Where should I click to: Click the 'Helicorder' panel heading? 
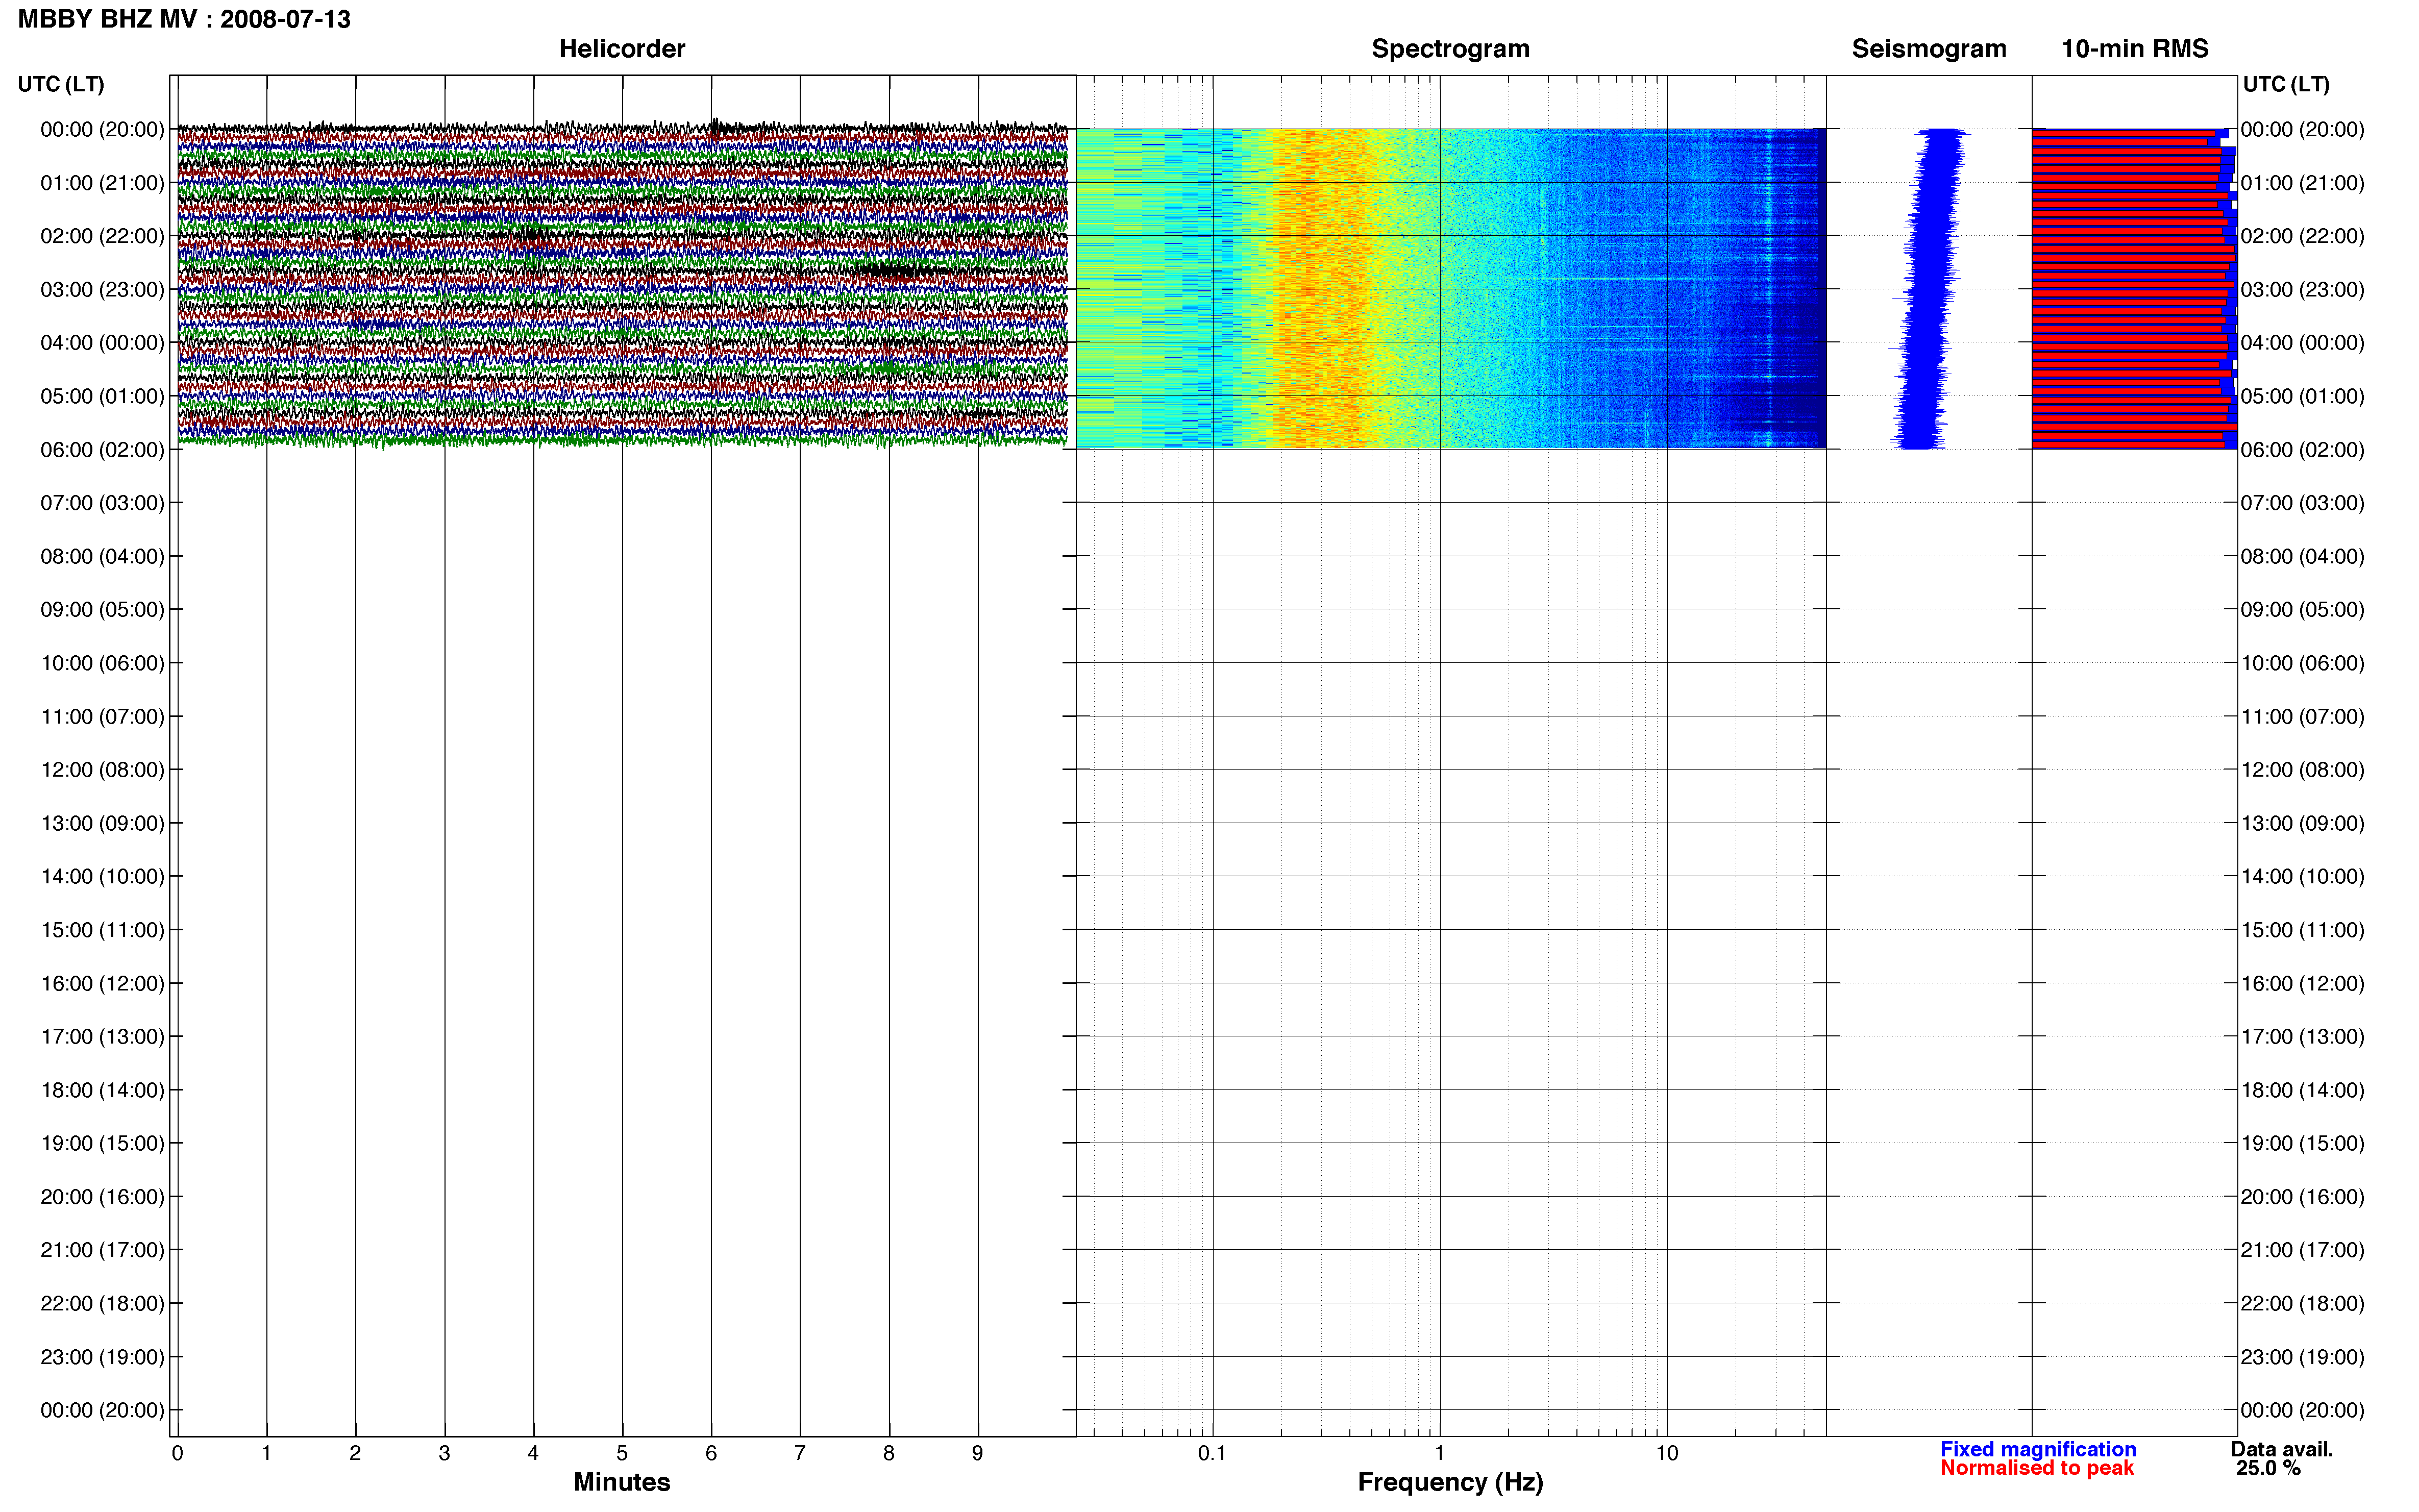(621, 49)
